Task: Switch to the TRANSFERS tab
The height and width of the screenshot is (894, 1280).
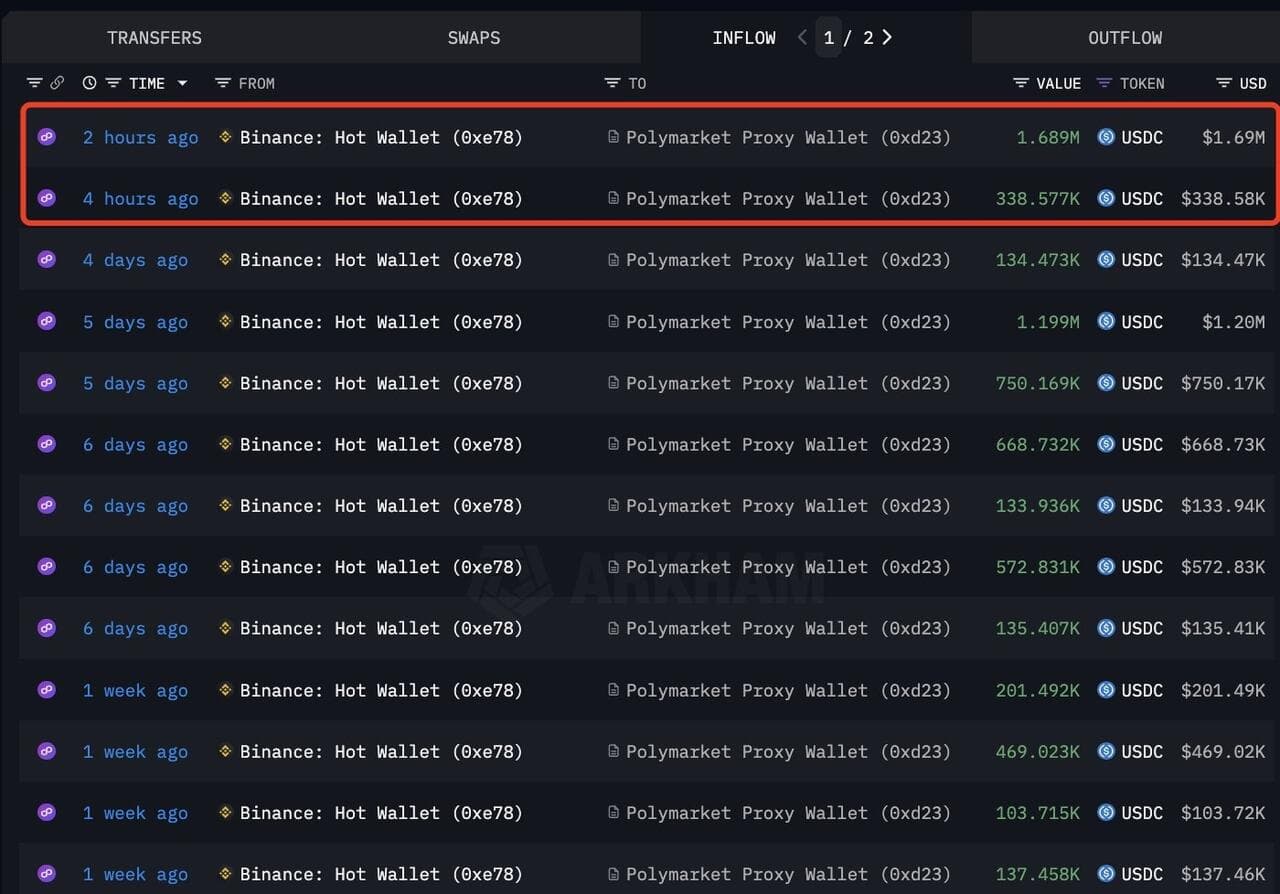Action: (x=154, y=38)
